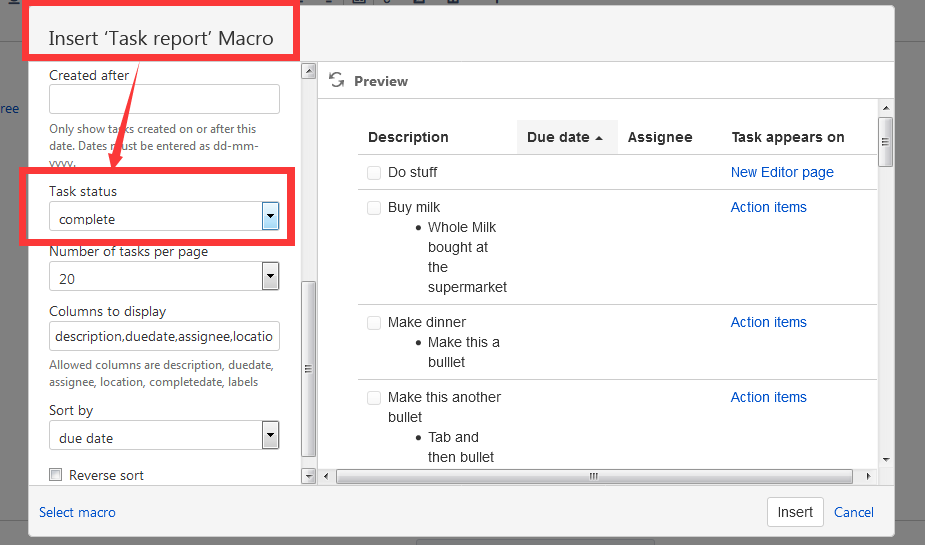The width and height of the screenshot is (925, 545).
Task: Open the New Editor page link
Action: click(782, 172)
